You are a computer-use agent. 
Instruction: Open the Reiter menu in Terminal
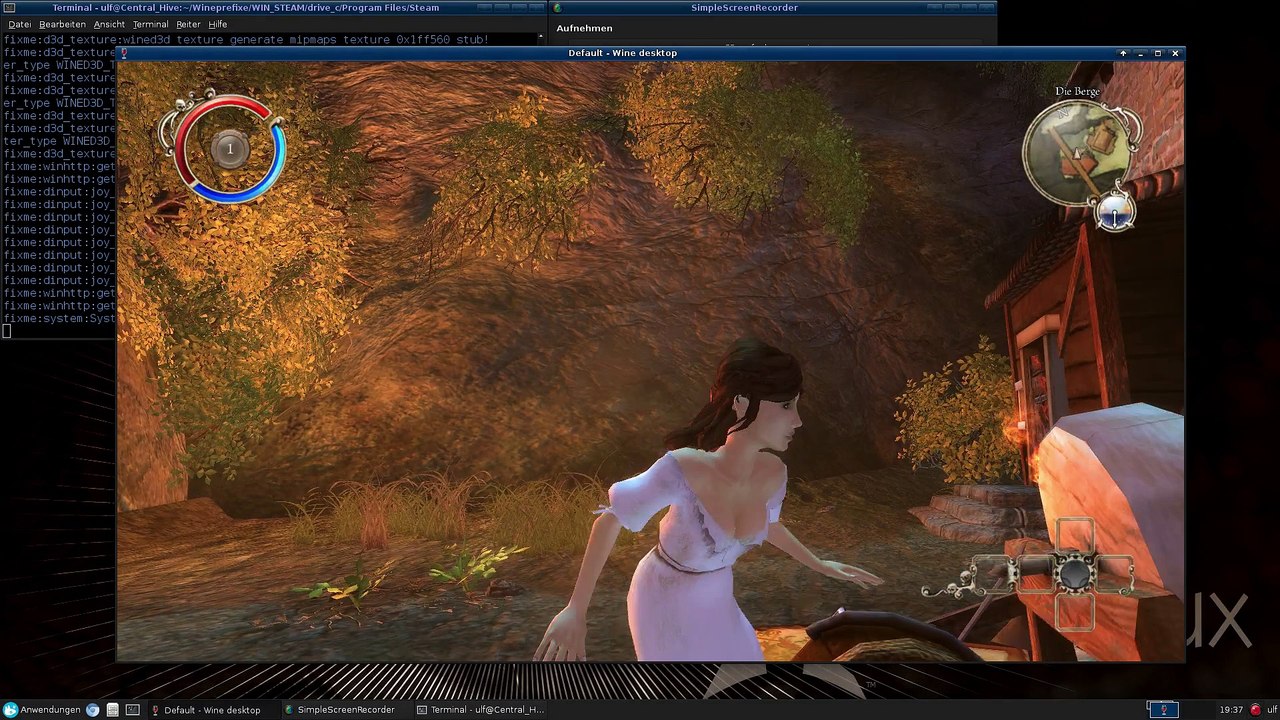click(x=188, y=24)
